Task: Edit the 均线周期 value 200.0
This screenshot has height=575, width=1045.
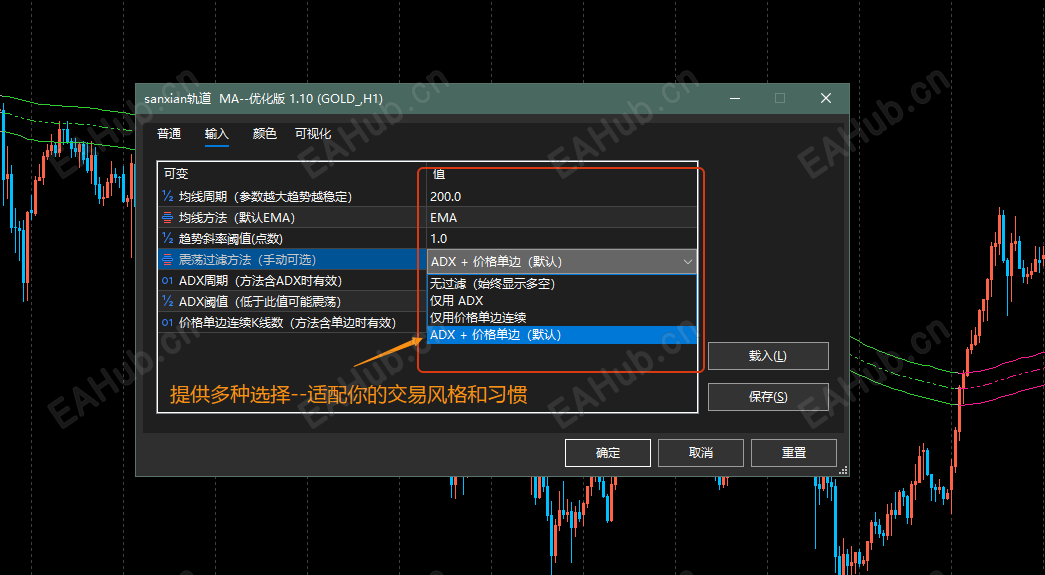Action: click(x=561, y=197)
